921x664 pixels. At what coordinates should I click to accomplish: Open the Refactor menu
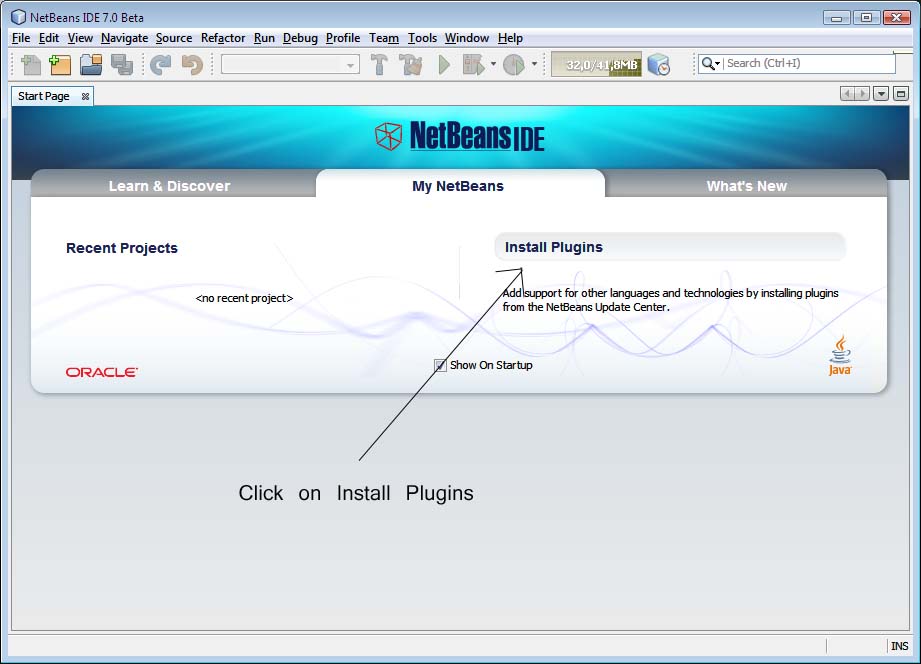tap(223, 38)
